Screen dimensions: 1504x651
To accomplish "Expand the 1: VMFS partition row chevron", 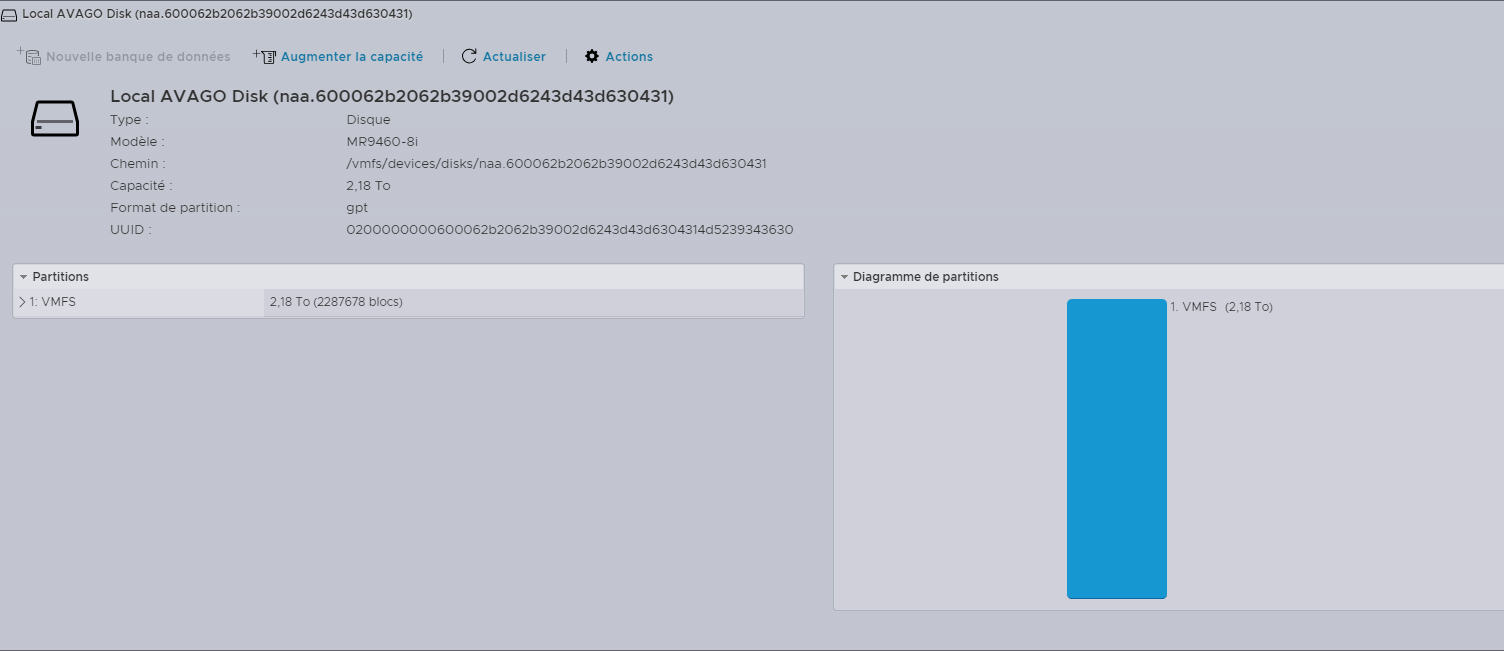I will (x=22, y=302).
